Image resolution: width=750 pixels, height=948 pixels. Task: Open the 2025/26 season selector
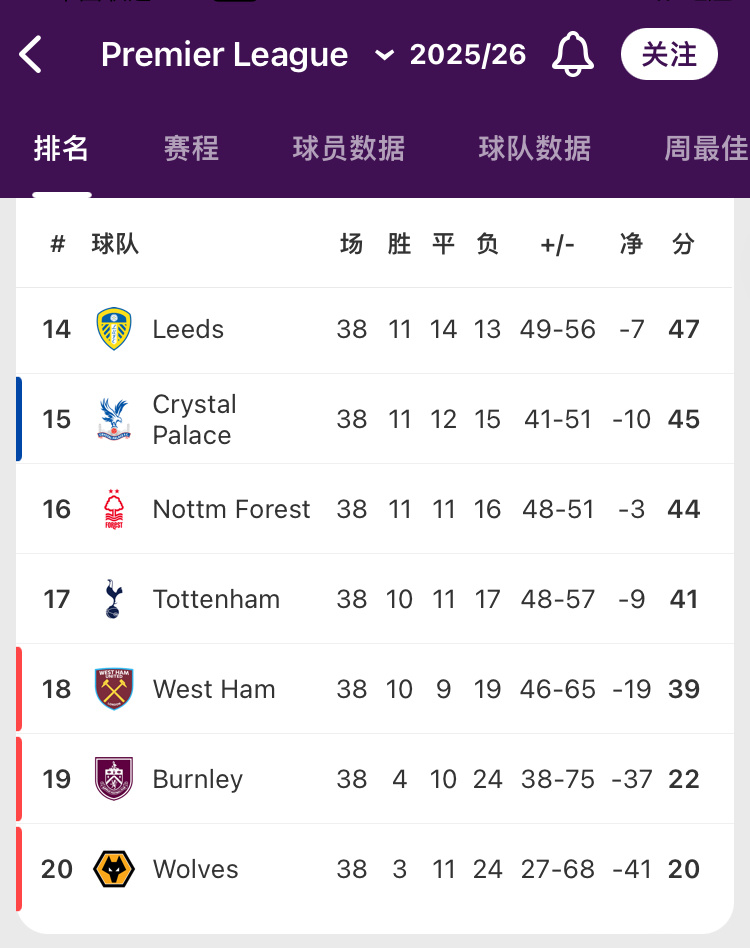tap(468, 54)
